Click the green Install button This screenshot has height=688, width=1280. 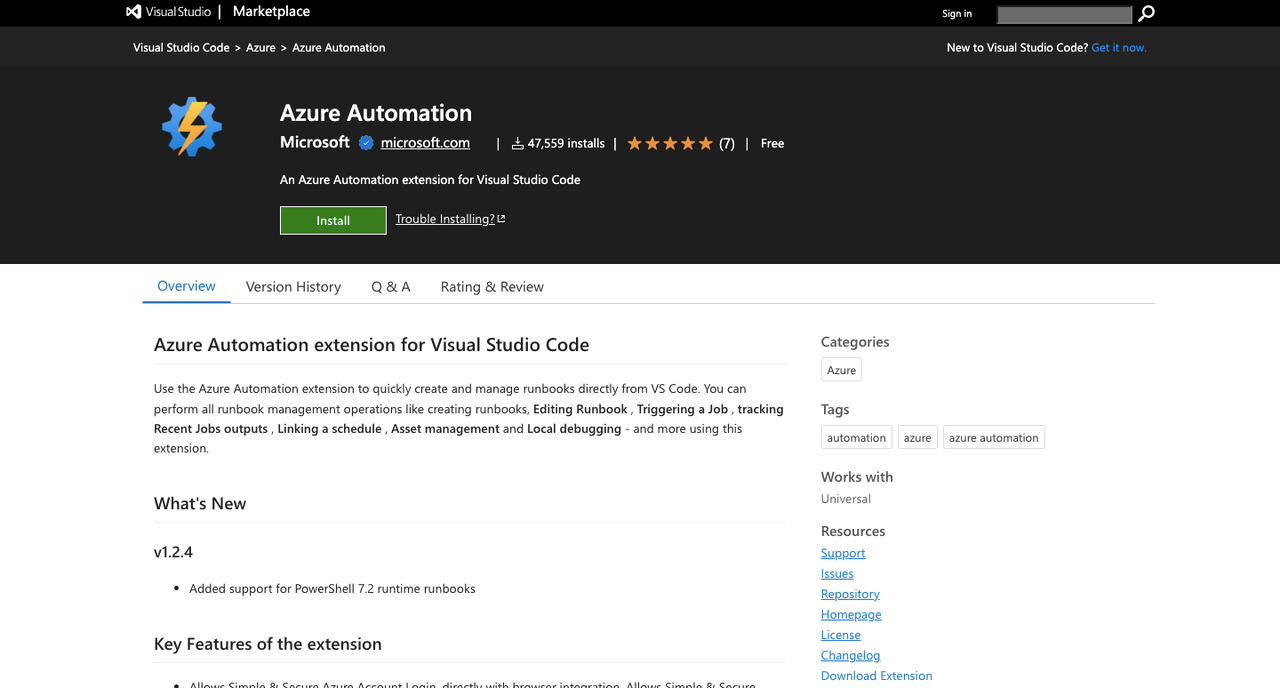pyautogui.click(x=333, y=220)
